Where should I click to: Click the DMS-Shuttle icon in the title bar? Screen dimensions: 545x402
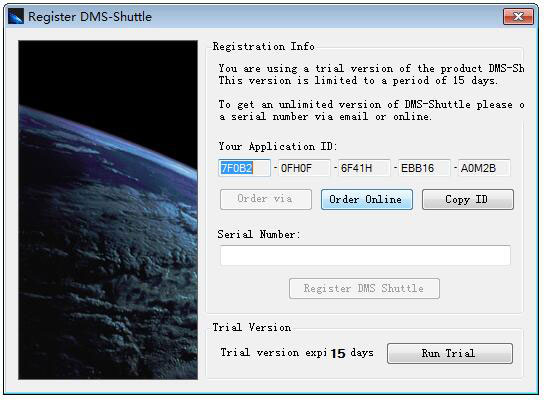[16, 16]
